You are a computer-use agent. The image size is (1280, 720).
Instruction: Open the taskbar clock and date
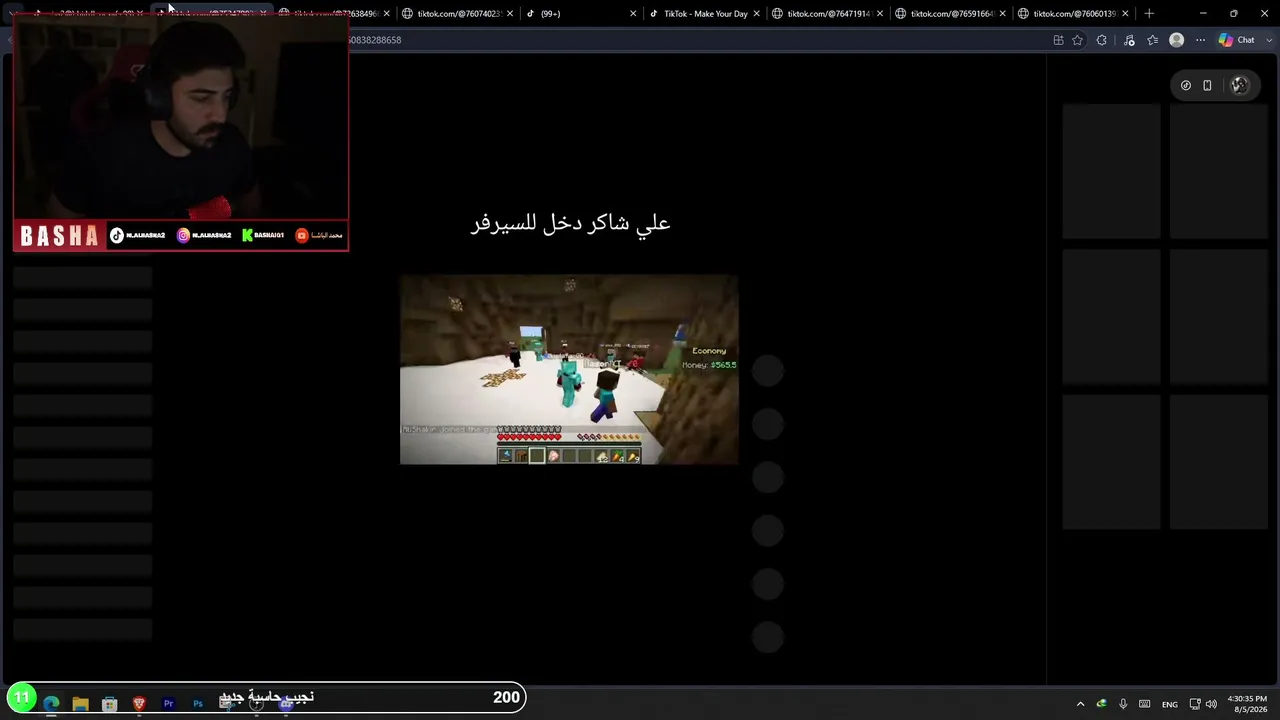point(1247,704)
